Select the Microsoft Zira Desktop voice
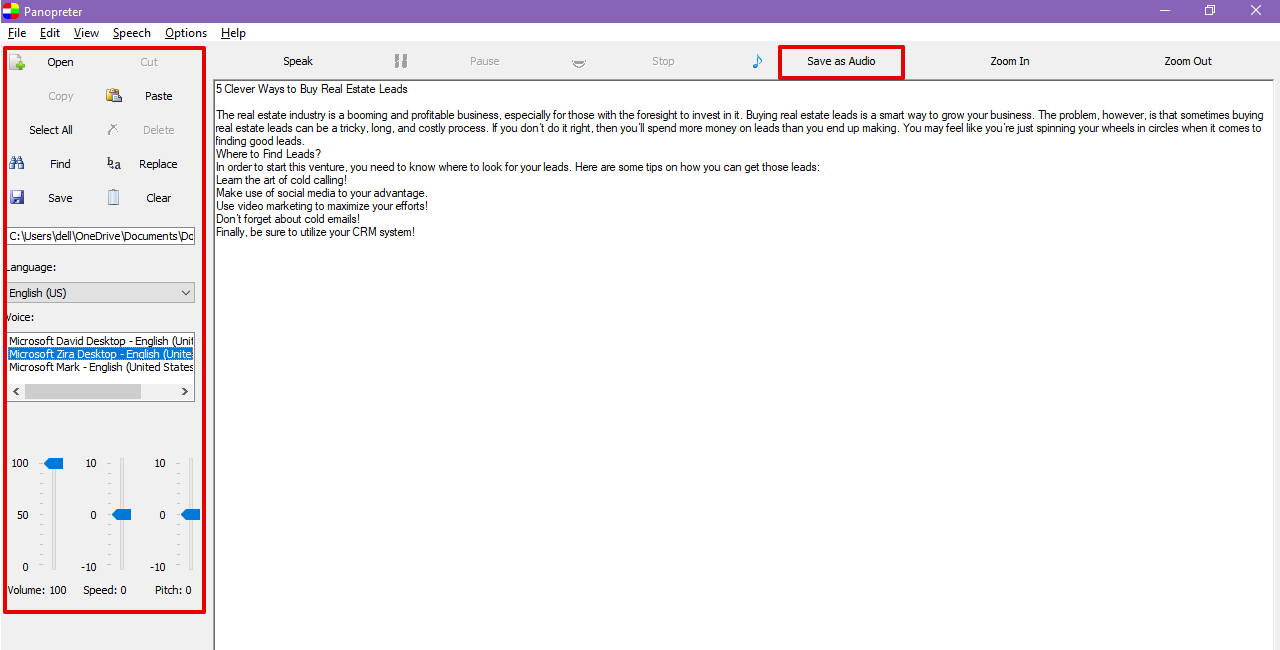The width and height of the screenshot is (1280, 650). [x=101, y=354]
